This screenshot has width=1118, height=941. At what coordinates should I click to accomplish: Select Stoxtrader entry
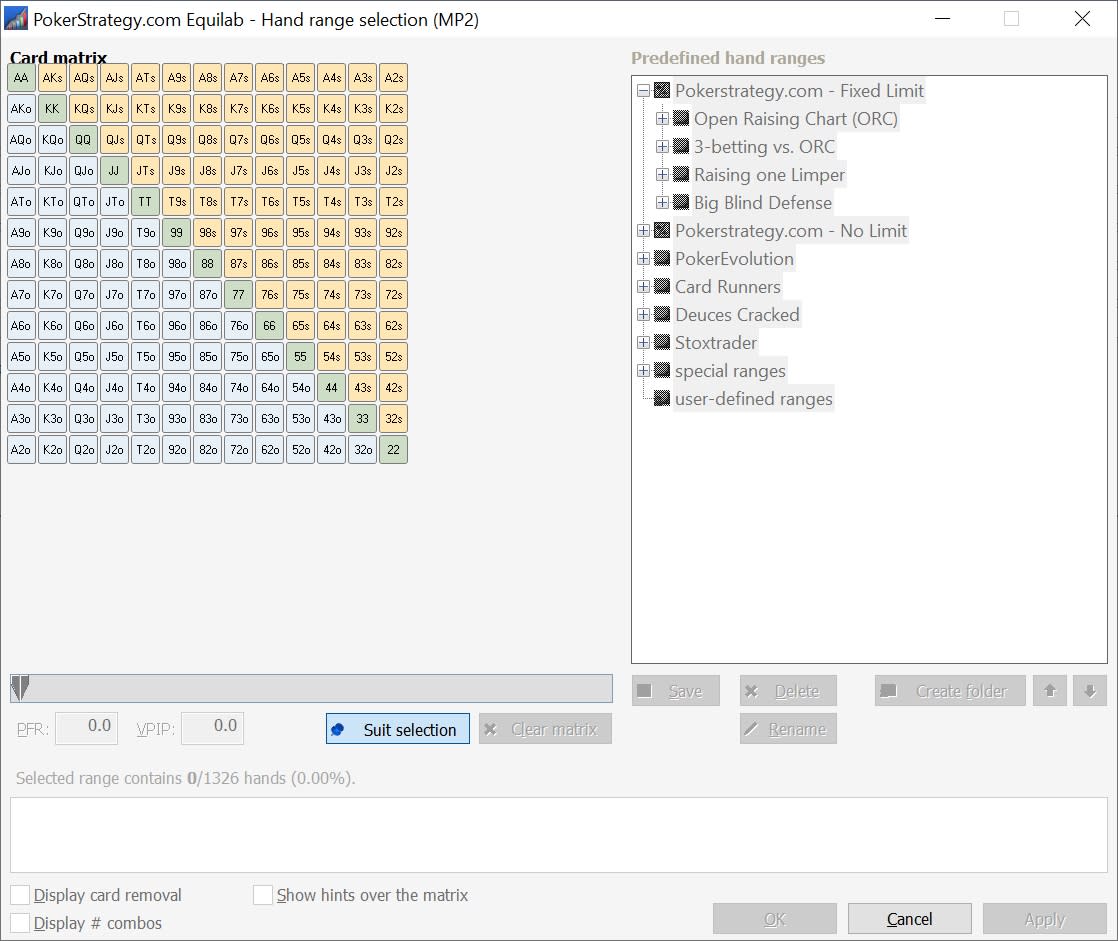coord(716,342)
